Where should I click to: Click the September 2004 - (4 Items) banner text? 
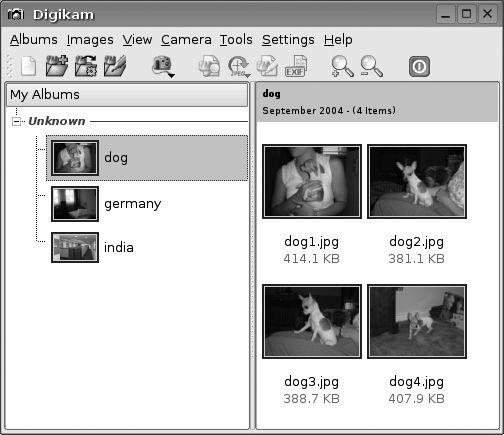(329, 111)
